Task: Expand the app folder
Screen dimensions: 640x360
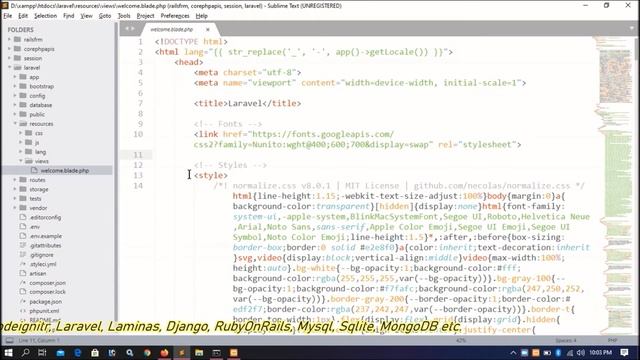Action: point(15,77)
